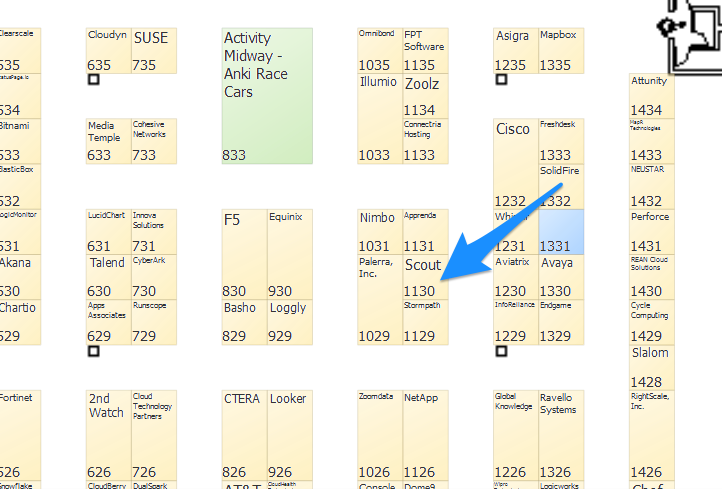The height and width of the screenshot is (489, 722).
Task: Select the Talend booth 630
Action: 109,277
